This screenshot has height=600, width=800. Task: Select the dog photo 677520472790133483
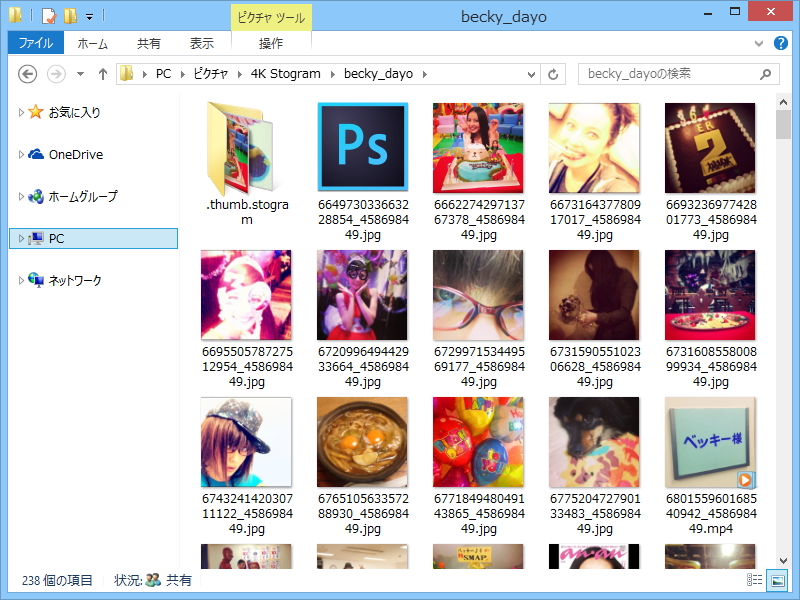point(594,466)
